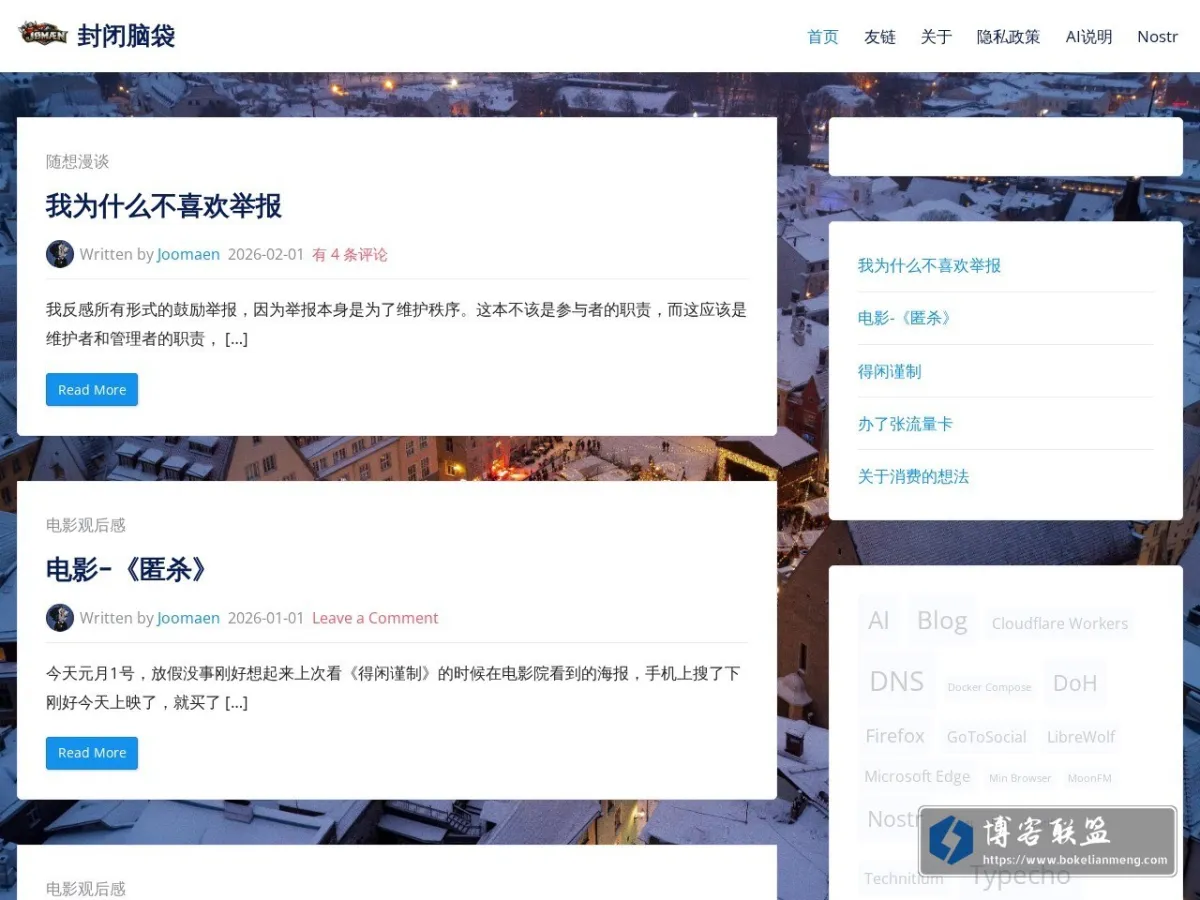Click excerpt text starting 我反感所有形式的鼓励举报

click(396, 324)
